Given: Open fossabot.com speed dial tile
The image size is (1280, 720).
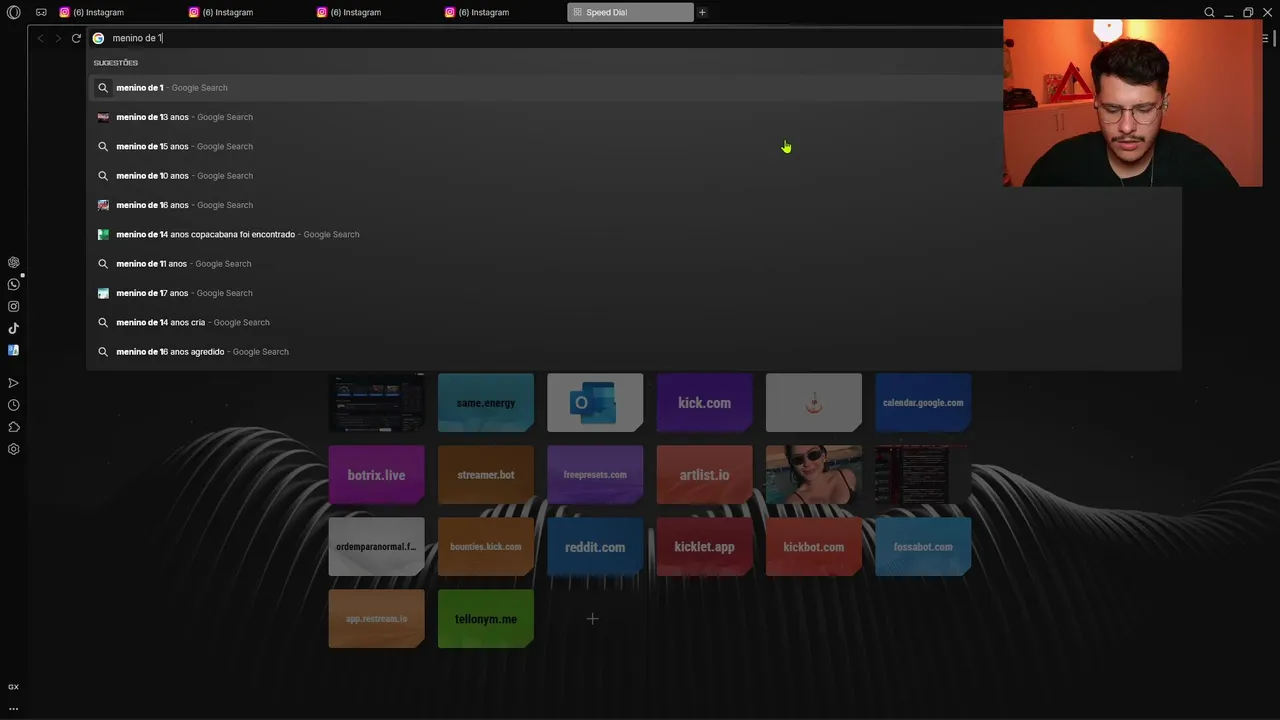Looking at the screenshot, I should click(923, 547).
